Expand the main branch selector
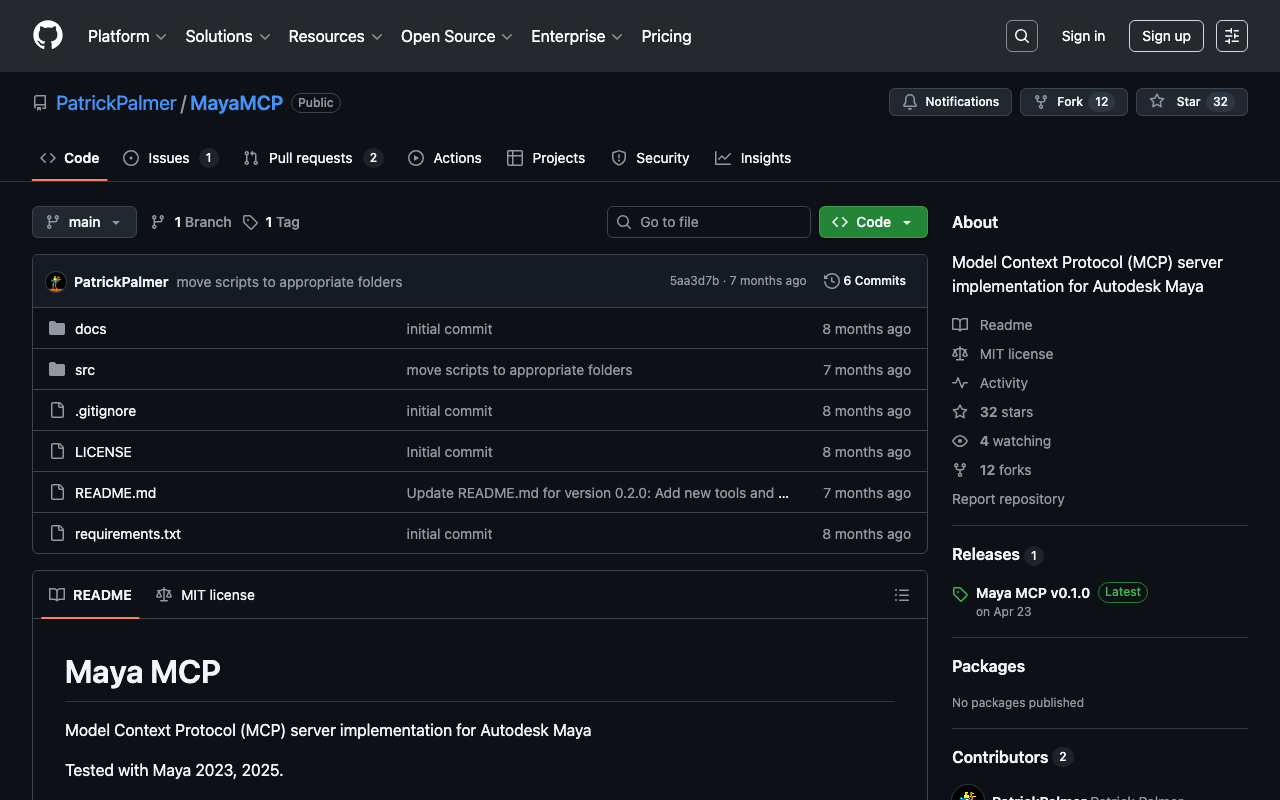This screenshot has height=800, width=1280. click(84, 222)
